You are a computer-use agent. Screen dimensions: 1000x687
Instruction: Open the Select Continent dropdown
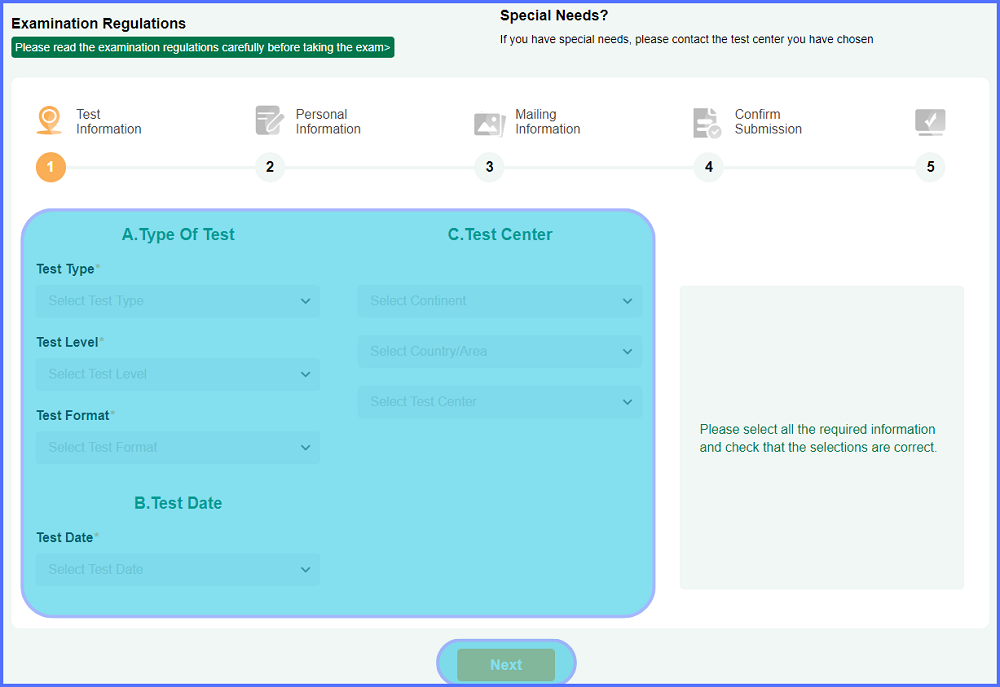pyautogui.click(x=500, y=301)
